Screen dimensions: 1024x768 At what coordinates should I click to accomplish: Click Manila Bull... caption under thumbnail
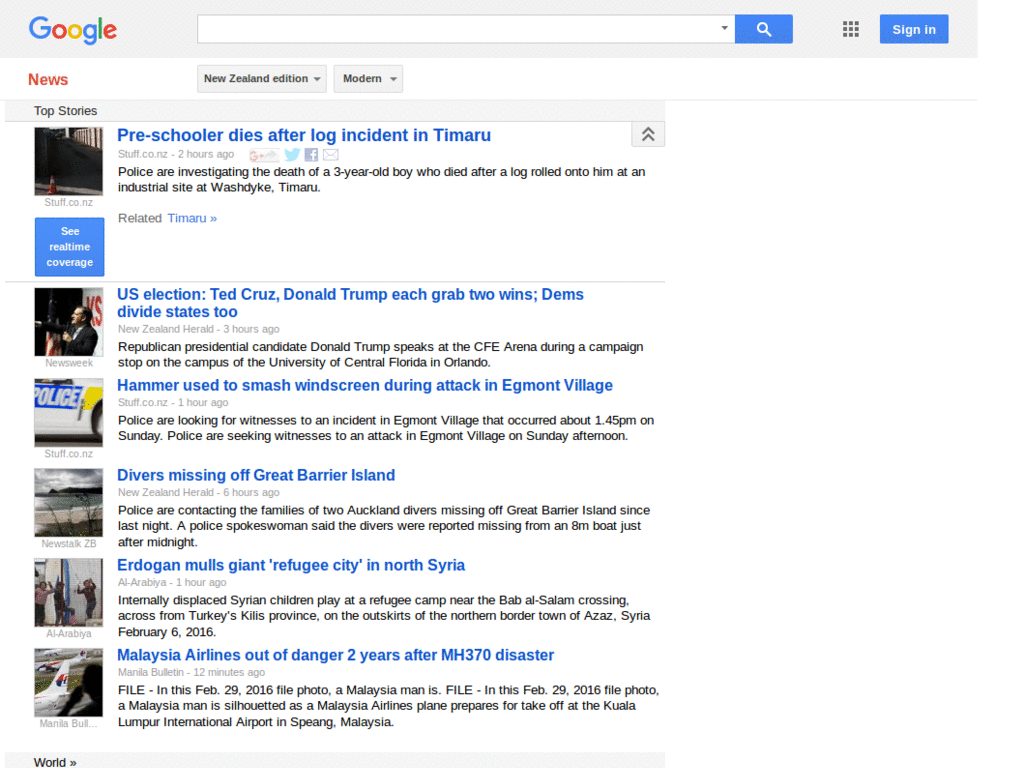coord(68,724)
